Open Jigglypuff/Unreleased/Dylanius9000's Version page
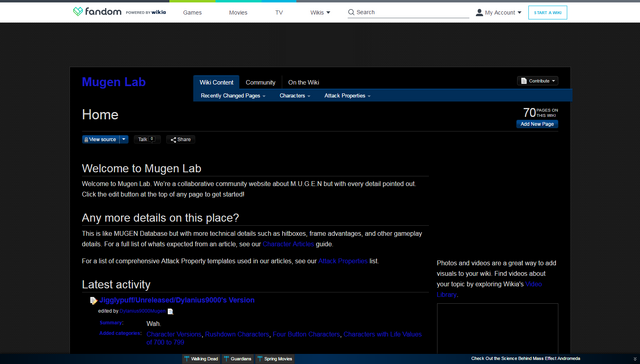Viewport: 640px width, 364px height. pyautogui.click(x=177, y=300)
